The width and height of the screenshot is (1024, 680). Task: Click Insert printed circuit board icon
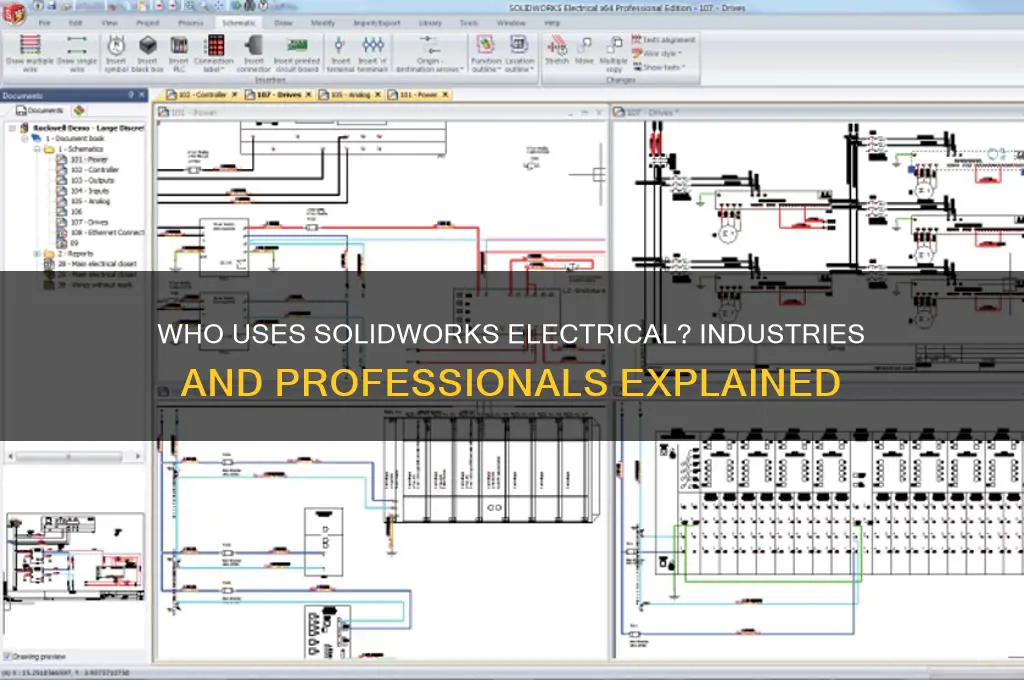pyautogui.click(x=297, y=53)
